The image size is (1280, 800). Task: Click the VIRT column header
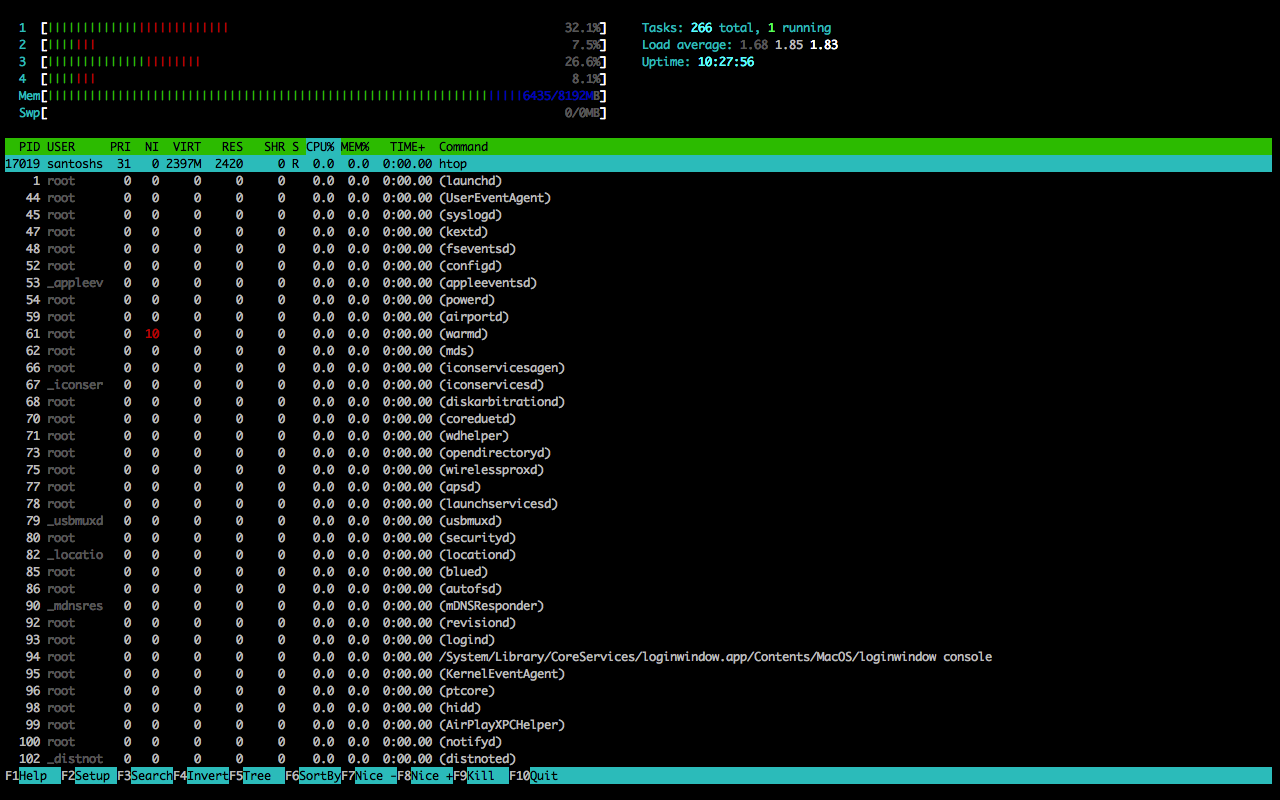point(187,147)
